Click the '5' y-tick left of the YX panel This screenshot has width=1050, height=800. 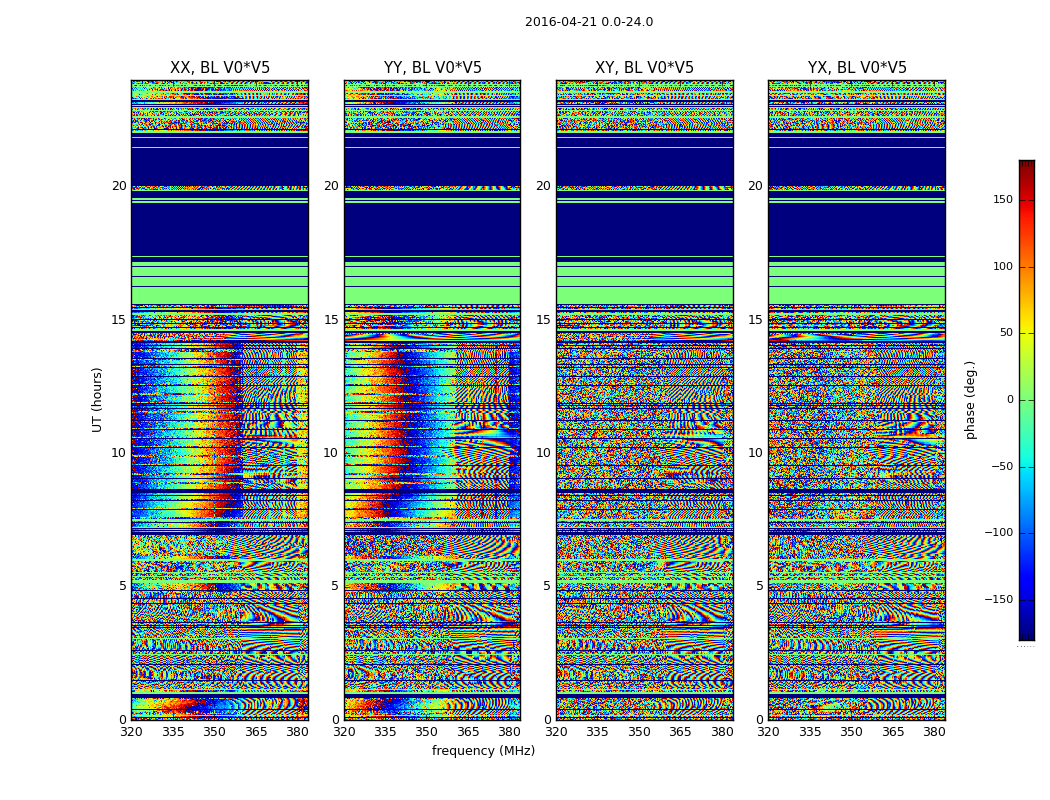tap(759, 586)
